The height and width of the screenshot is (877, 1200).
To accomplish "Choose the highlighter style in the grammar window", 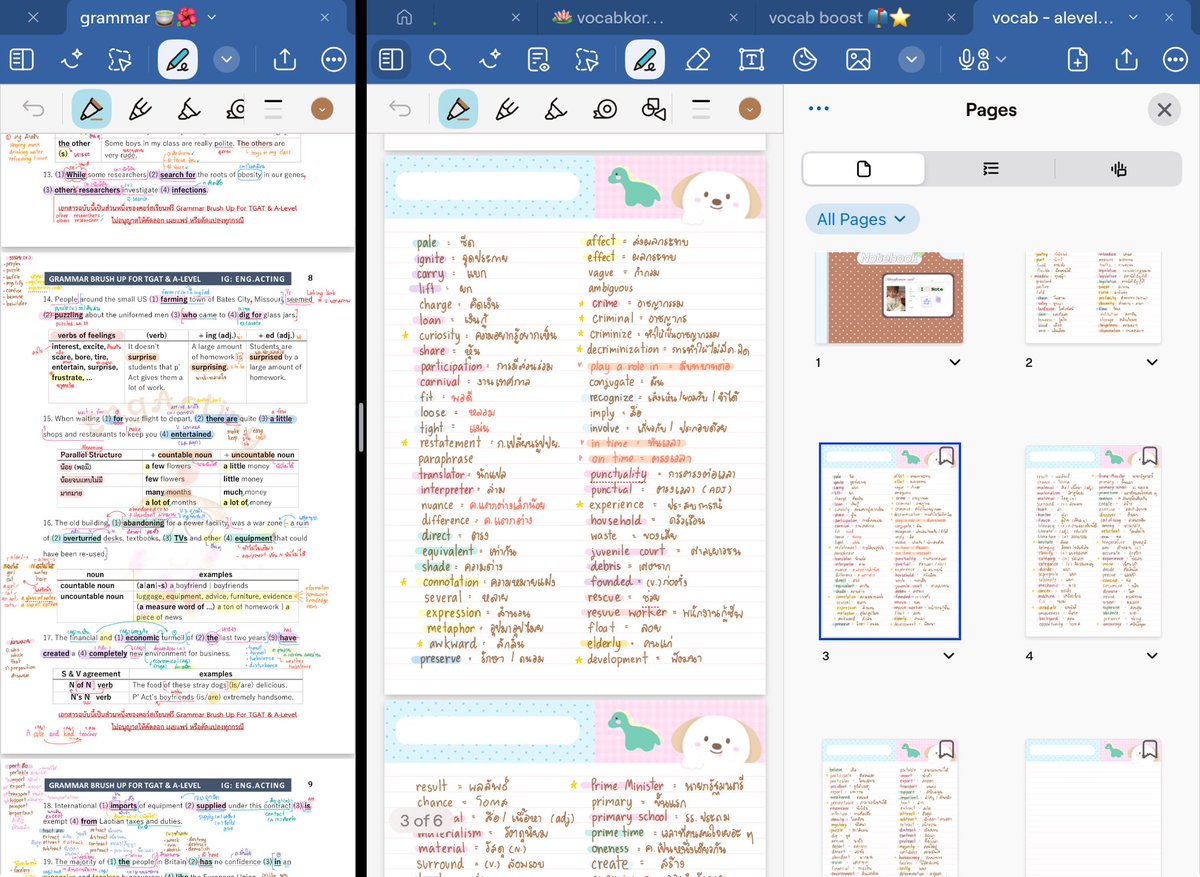I will click(x=187, y=109).
